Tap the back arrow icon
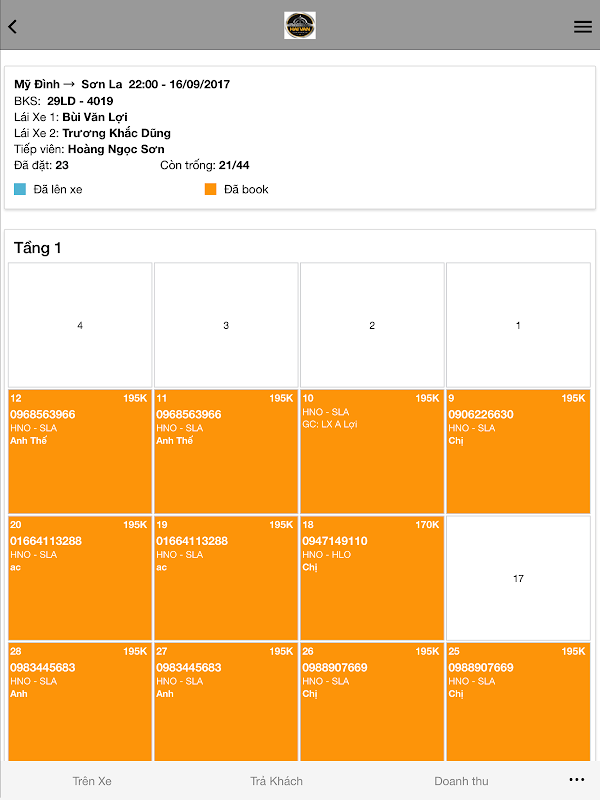 tap(13, 27)
